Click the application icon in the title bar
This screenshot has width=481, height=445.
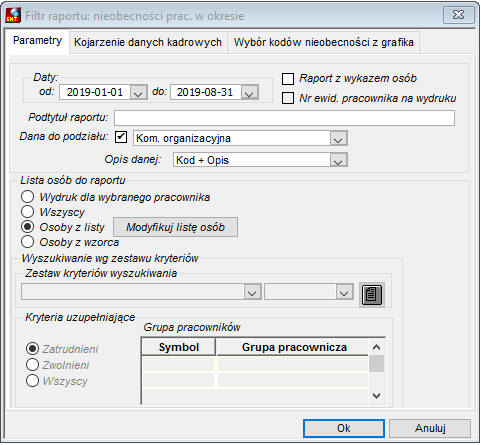point(13,15)
